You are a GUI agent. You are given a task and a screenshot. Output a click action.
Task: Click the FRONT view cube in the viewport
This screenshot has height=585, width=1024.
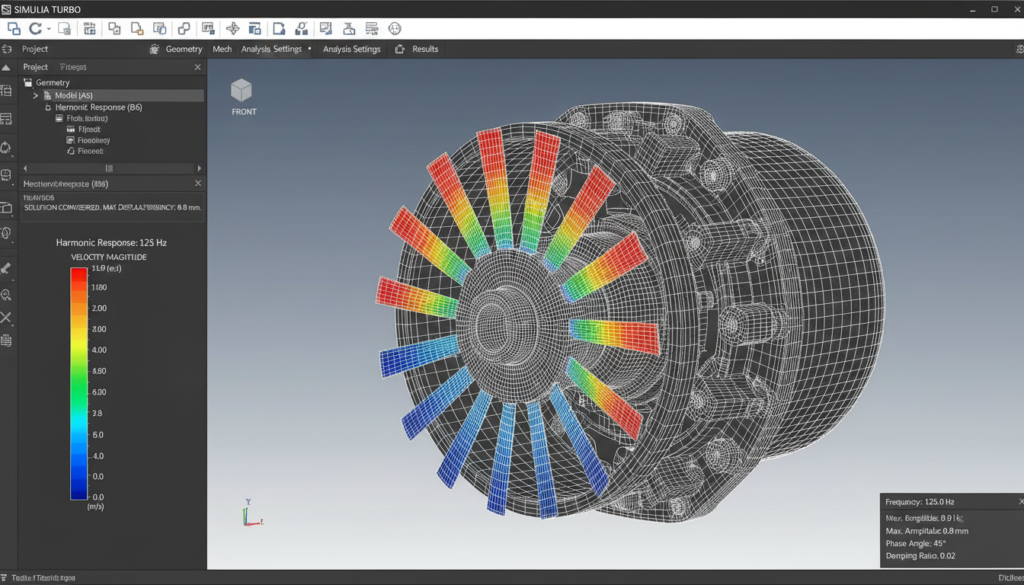[242, 90]
